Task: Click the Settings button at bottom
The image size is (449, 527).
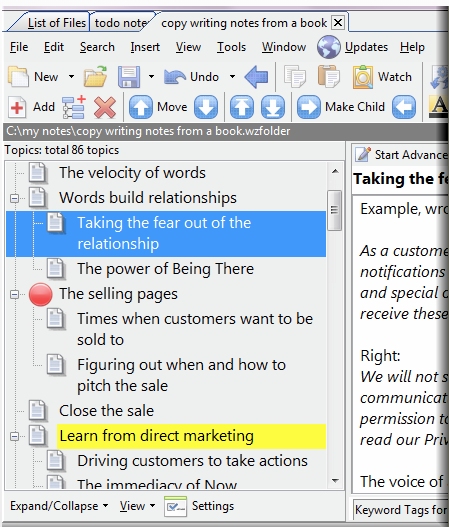Action: (x=199, y=506)
